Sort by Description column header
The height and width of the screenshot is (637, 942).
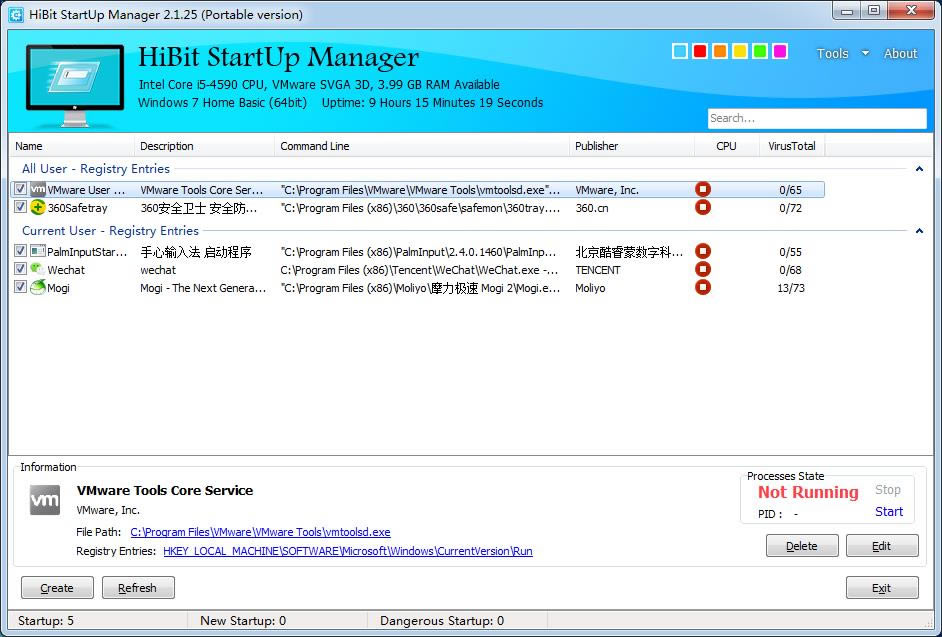pos(204,146)
